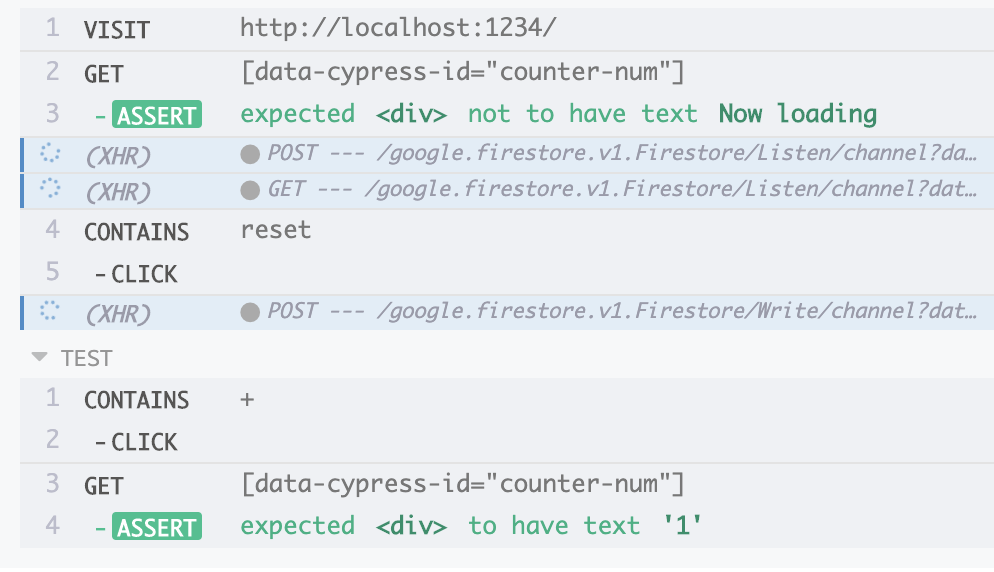Screen dimensions: 994x572
Task: Select the green ASSERT badge for text '1'
Action: (x=157, y=526)
